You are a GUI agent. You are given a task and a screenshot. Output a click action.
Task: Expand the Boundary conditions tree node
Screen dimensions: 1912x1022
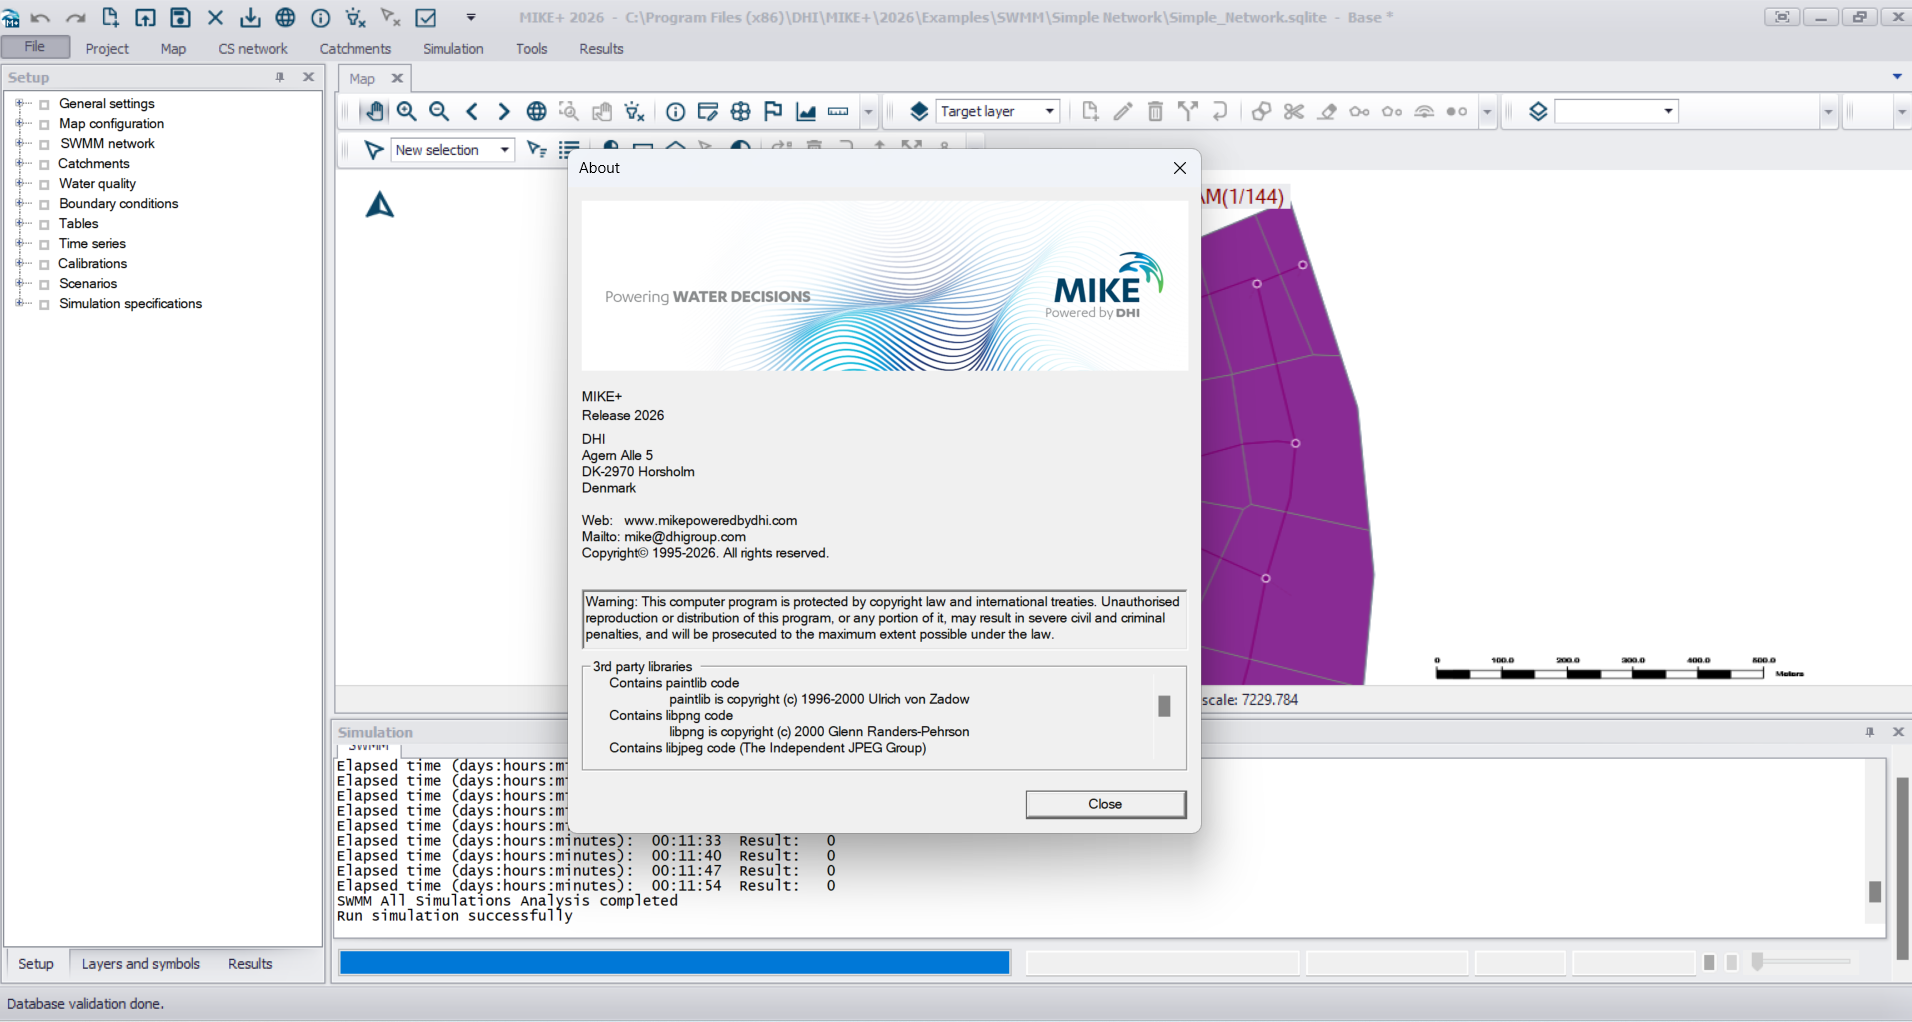(19, 203)
